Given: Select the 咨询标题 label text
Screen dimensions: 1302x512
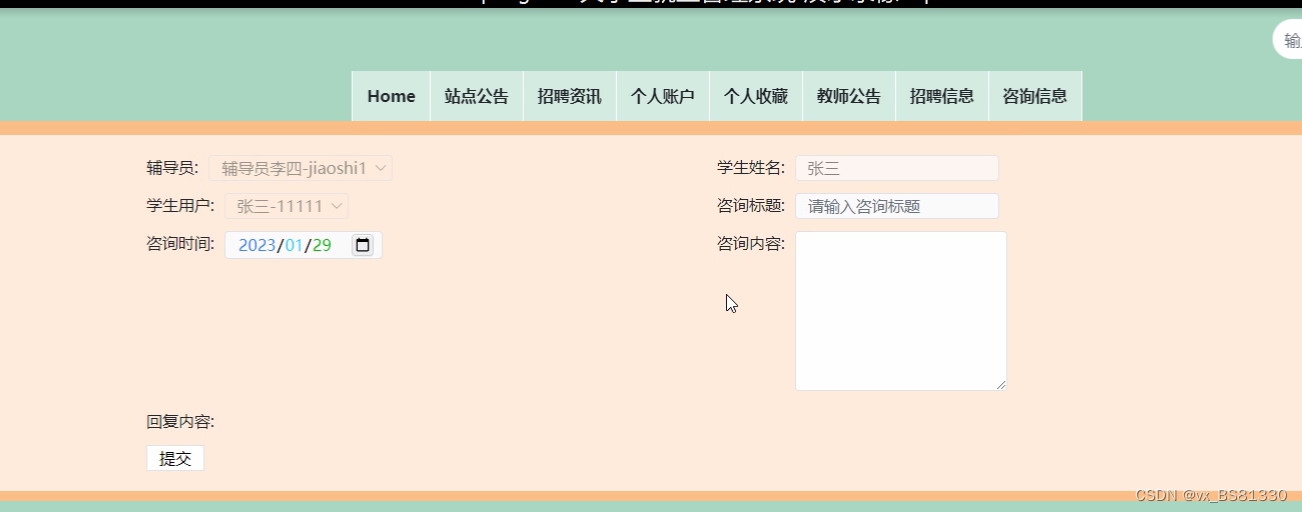Looking at the screenshot, I should [x=751, y=205].
